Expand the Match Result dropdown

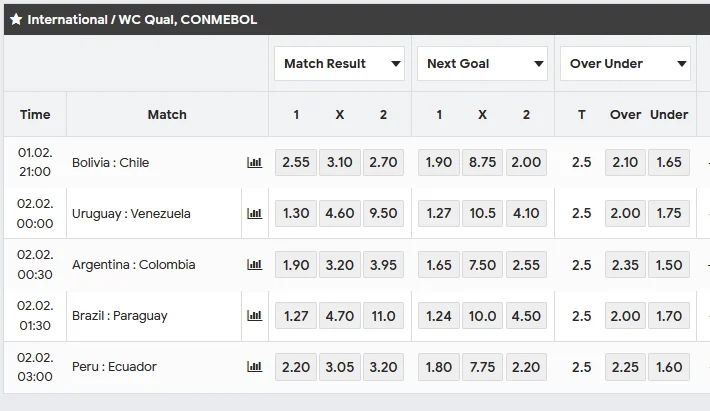click(339, 64)
